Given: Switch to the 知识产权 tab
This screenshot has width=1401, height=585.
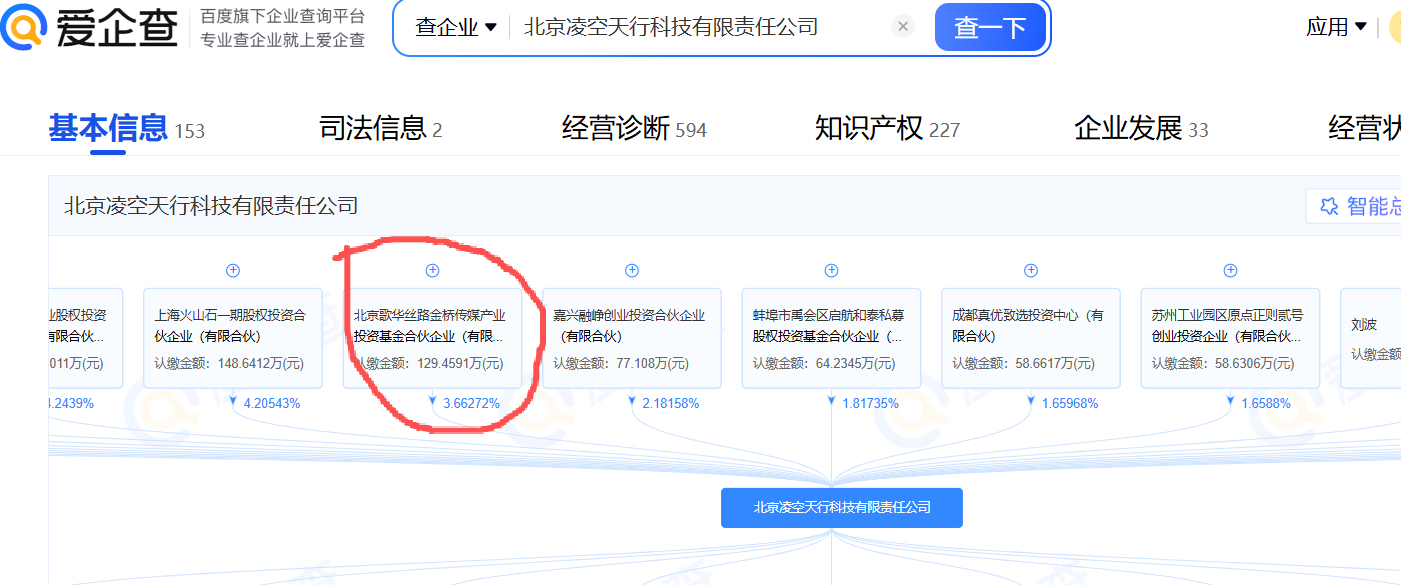Looking at the screenshot, I should tap(887, 129).
